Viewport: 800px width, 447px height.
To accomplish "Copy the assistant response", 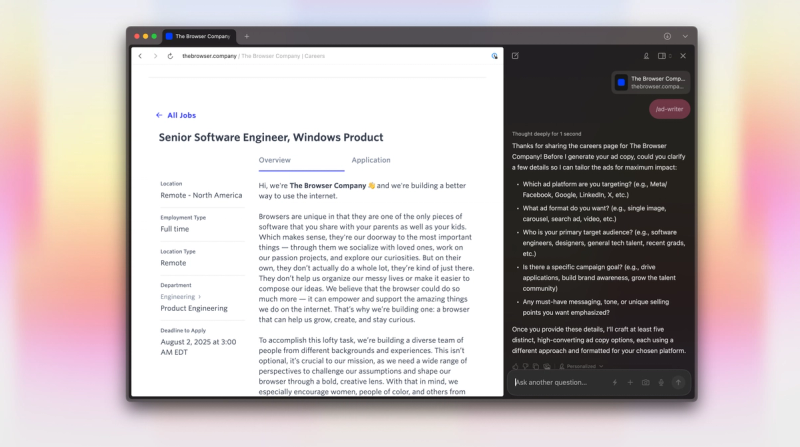I will [536, 366].
